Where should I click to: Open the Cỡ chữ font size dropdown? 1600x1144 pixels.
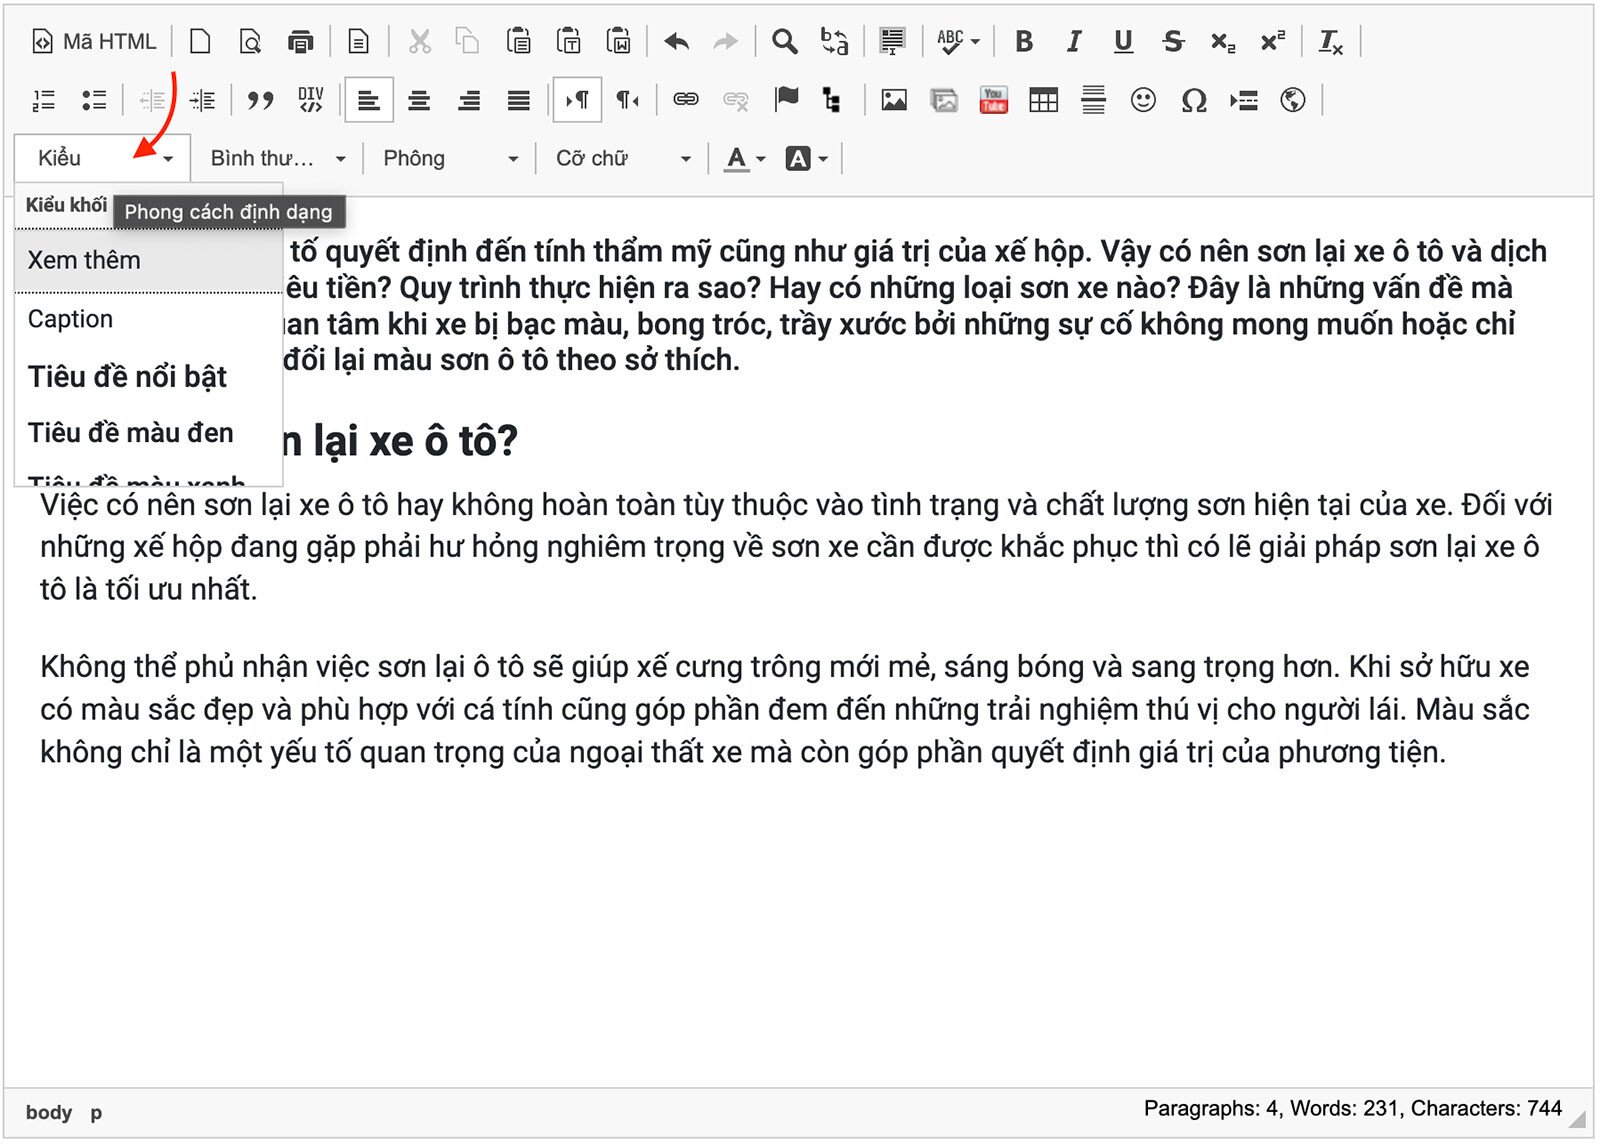click(x=623, y=159)
